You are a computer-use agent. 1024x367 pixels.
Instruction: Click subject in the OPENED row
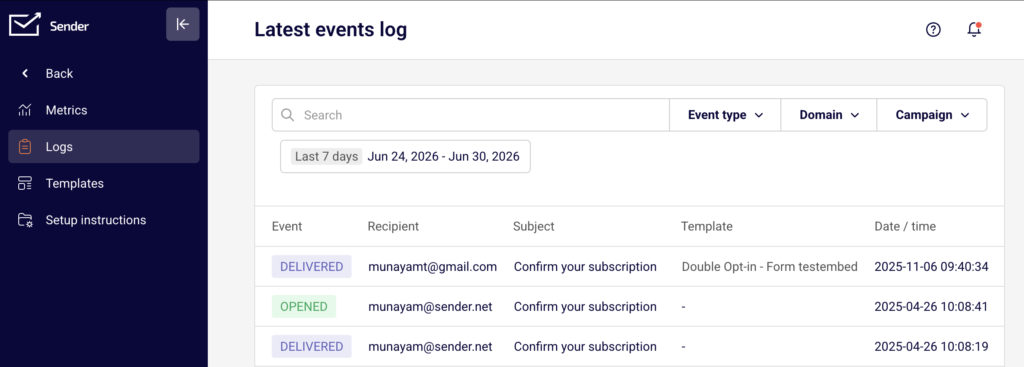[585, 306]
